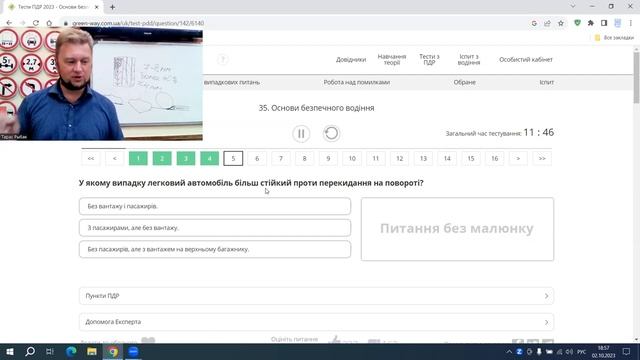Go to previous question arrow

point(115,158)
